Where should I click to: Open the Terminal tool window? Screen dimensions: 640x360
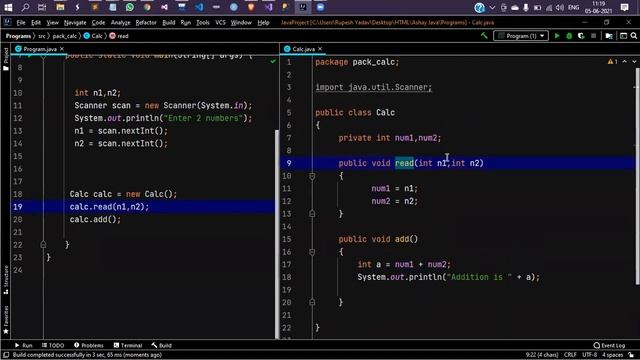click(128, 345)
